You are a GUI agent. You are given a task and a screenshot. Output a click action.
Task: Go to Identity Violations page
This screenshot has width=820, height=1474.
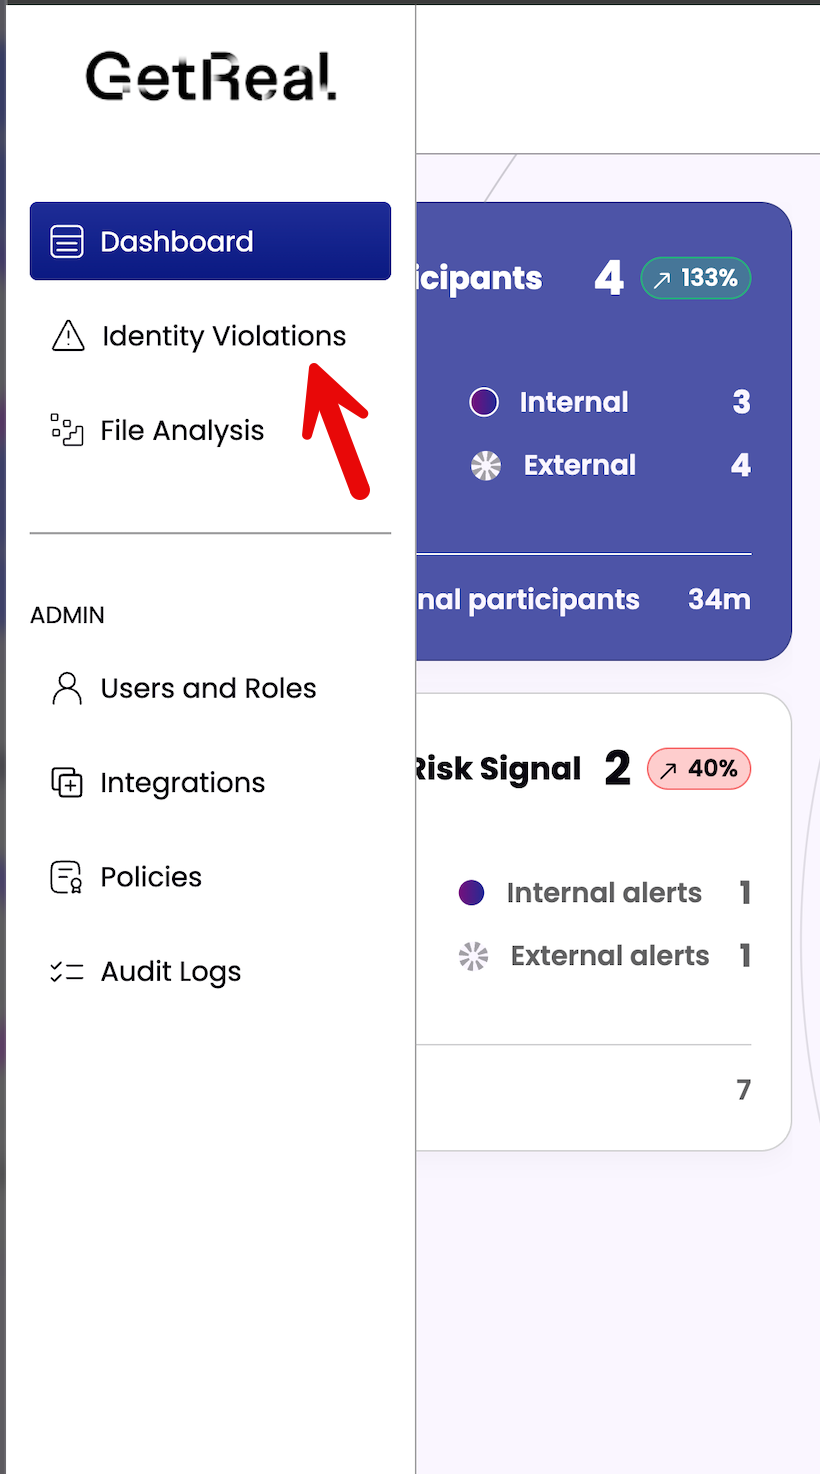224,336
